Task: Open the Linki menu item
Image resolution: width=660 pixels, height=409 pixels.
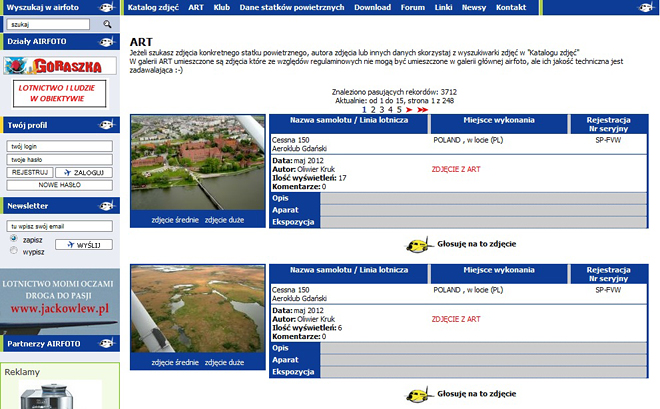Action: [x=443, y=7]
